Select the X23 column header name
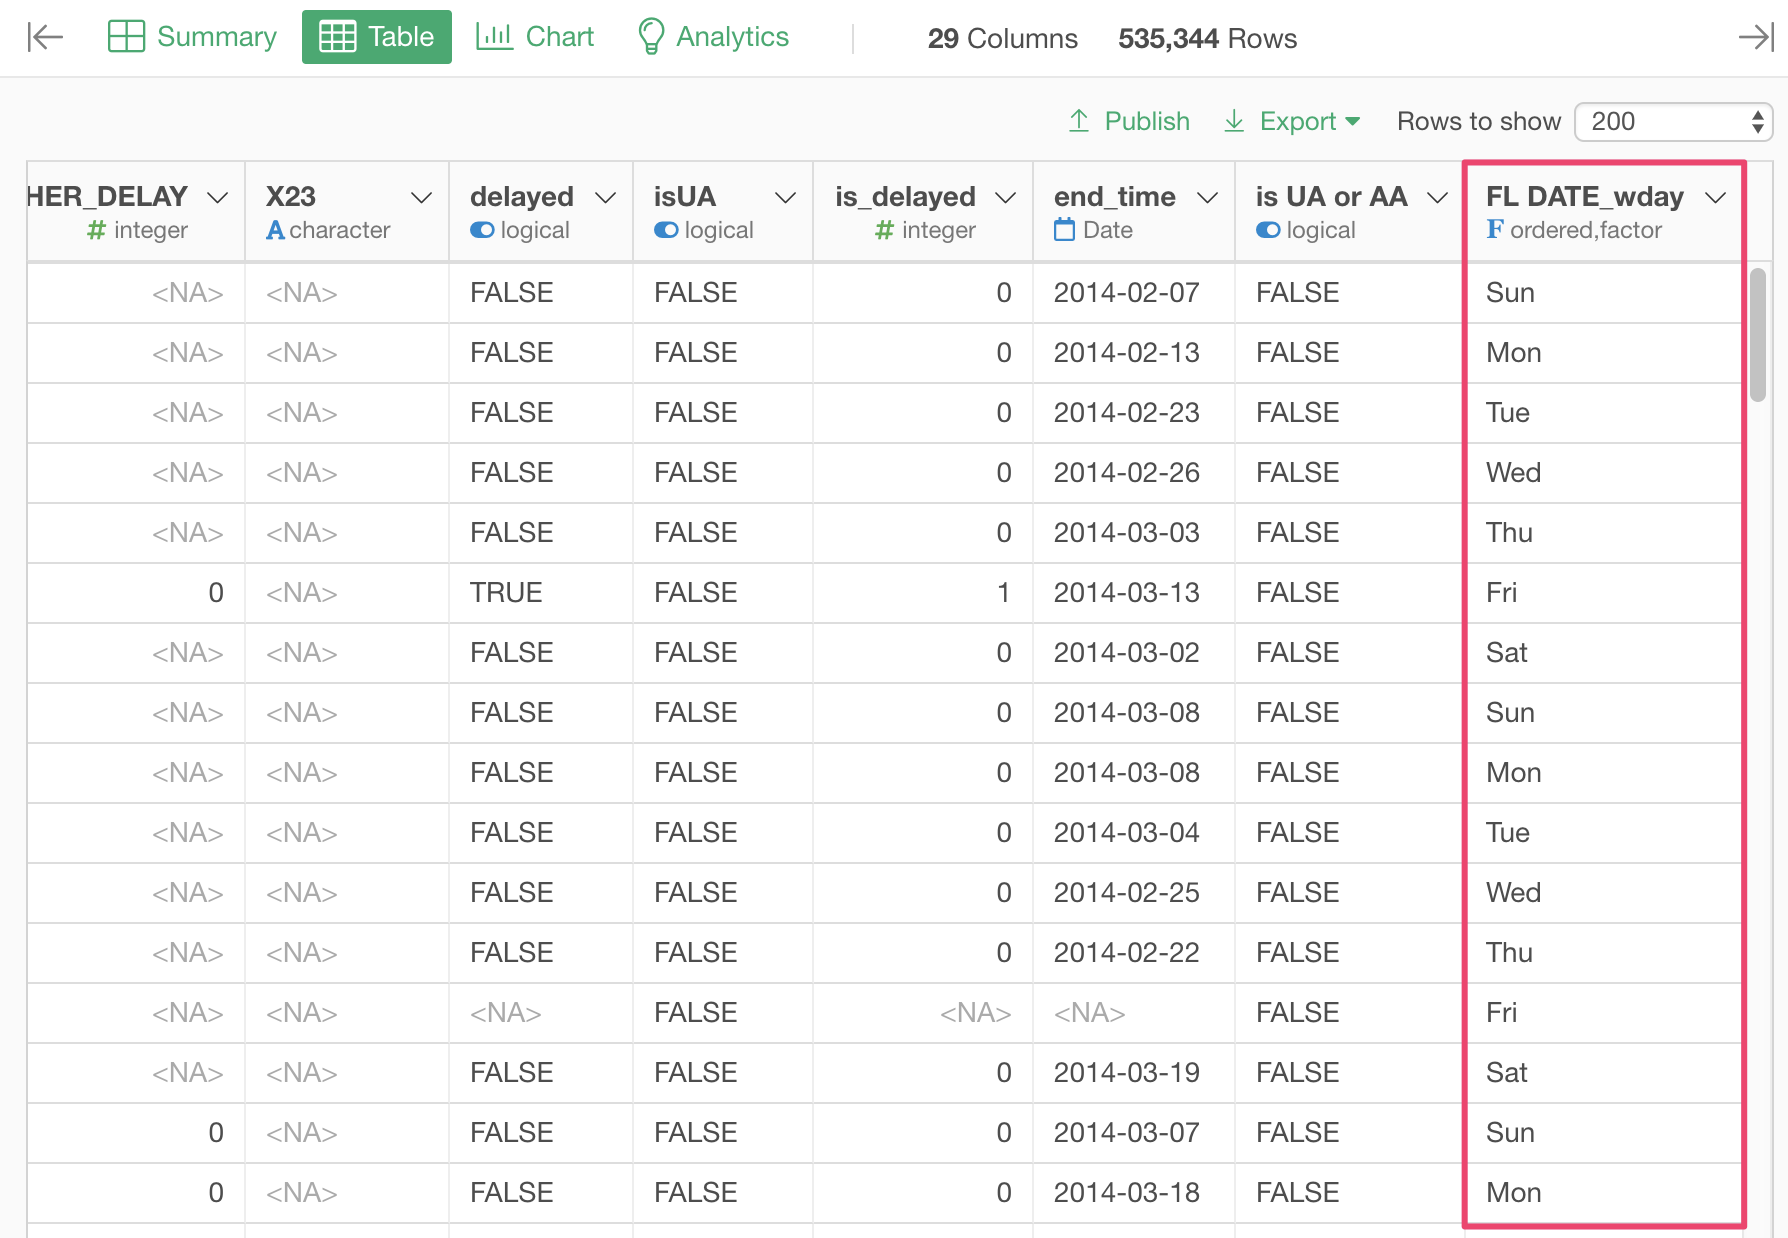 291,197
